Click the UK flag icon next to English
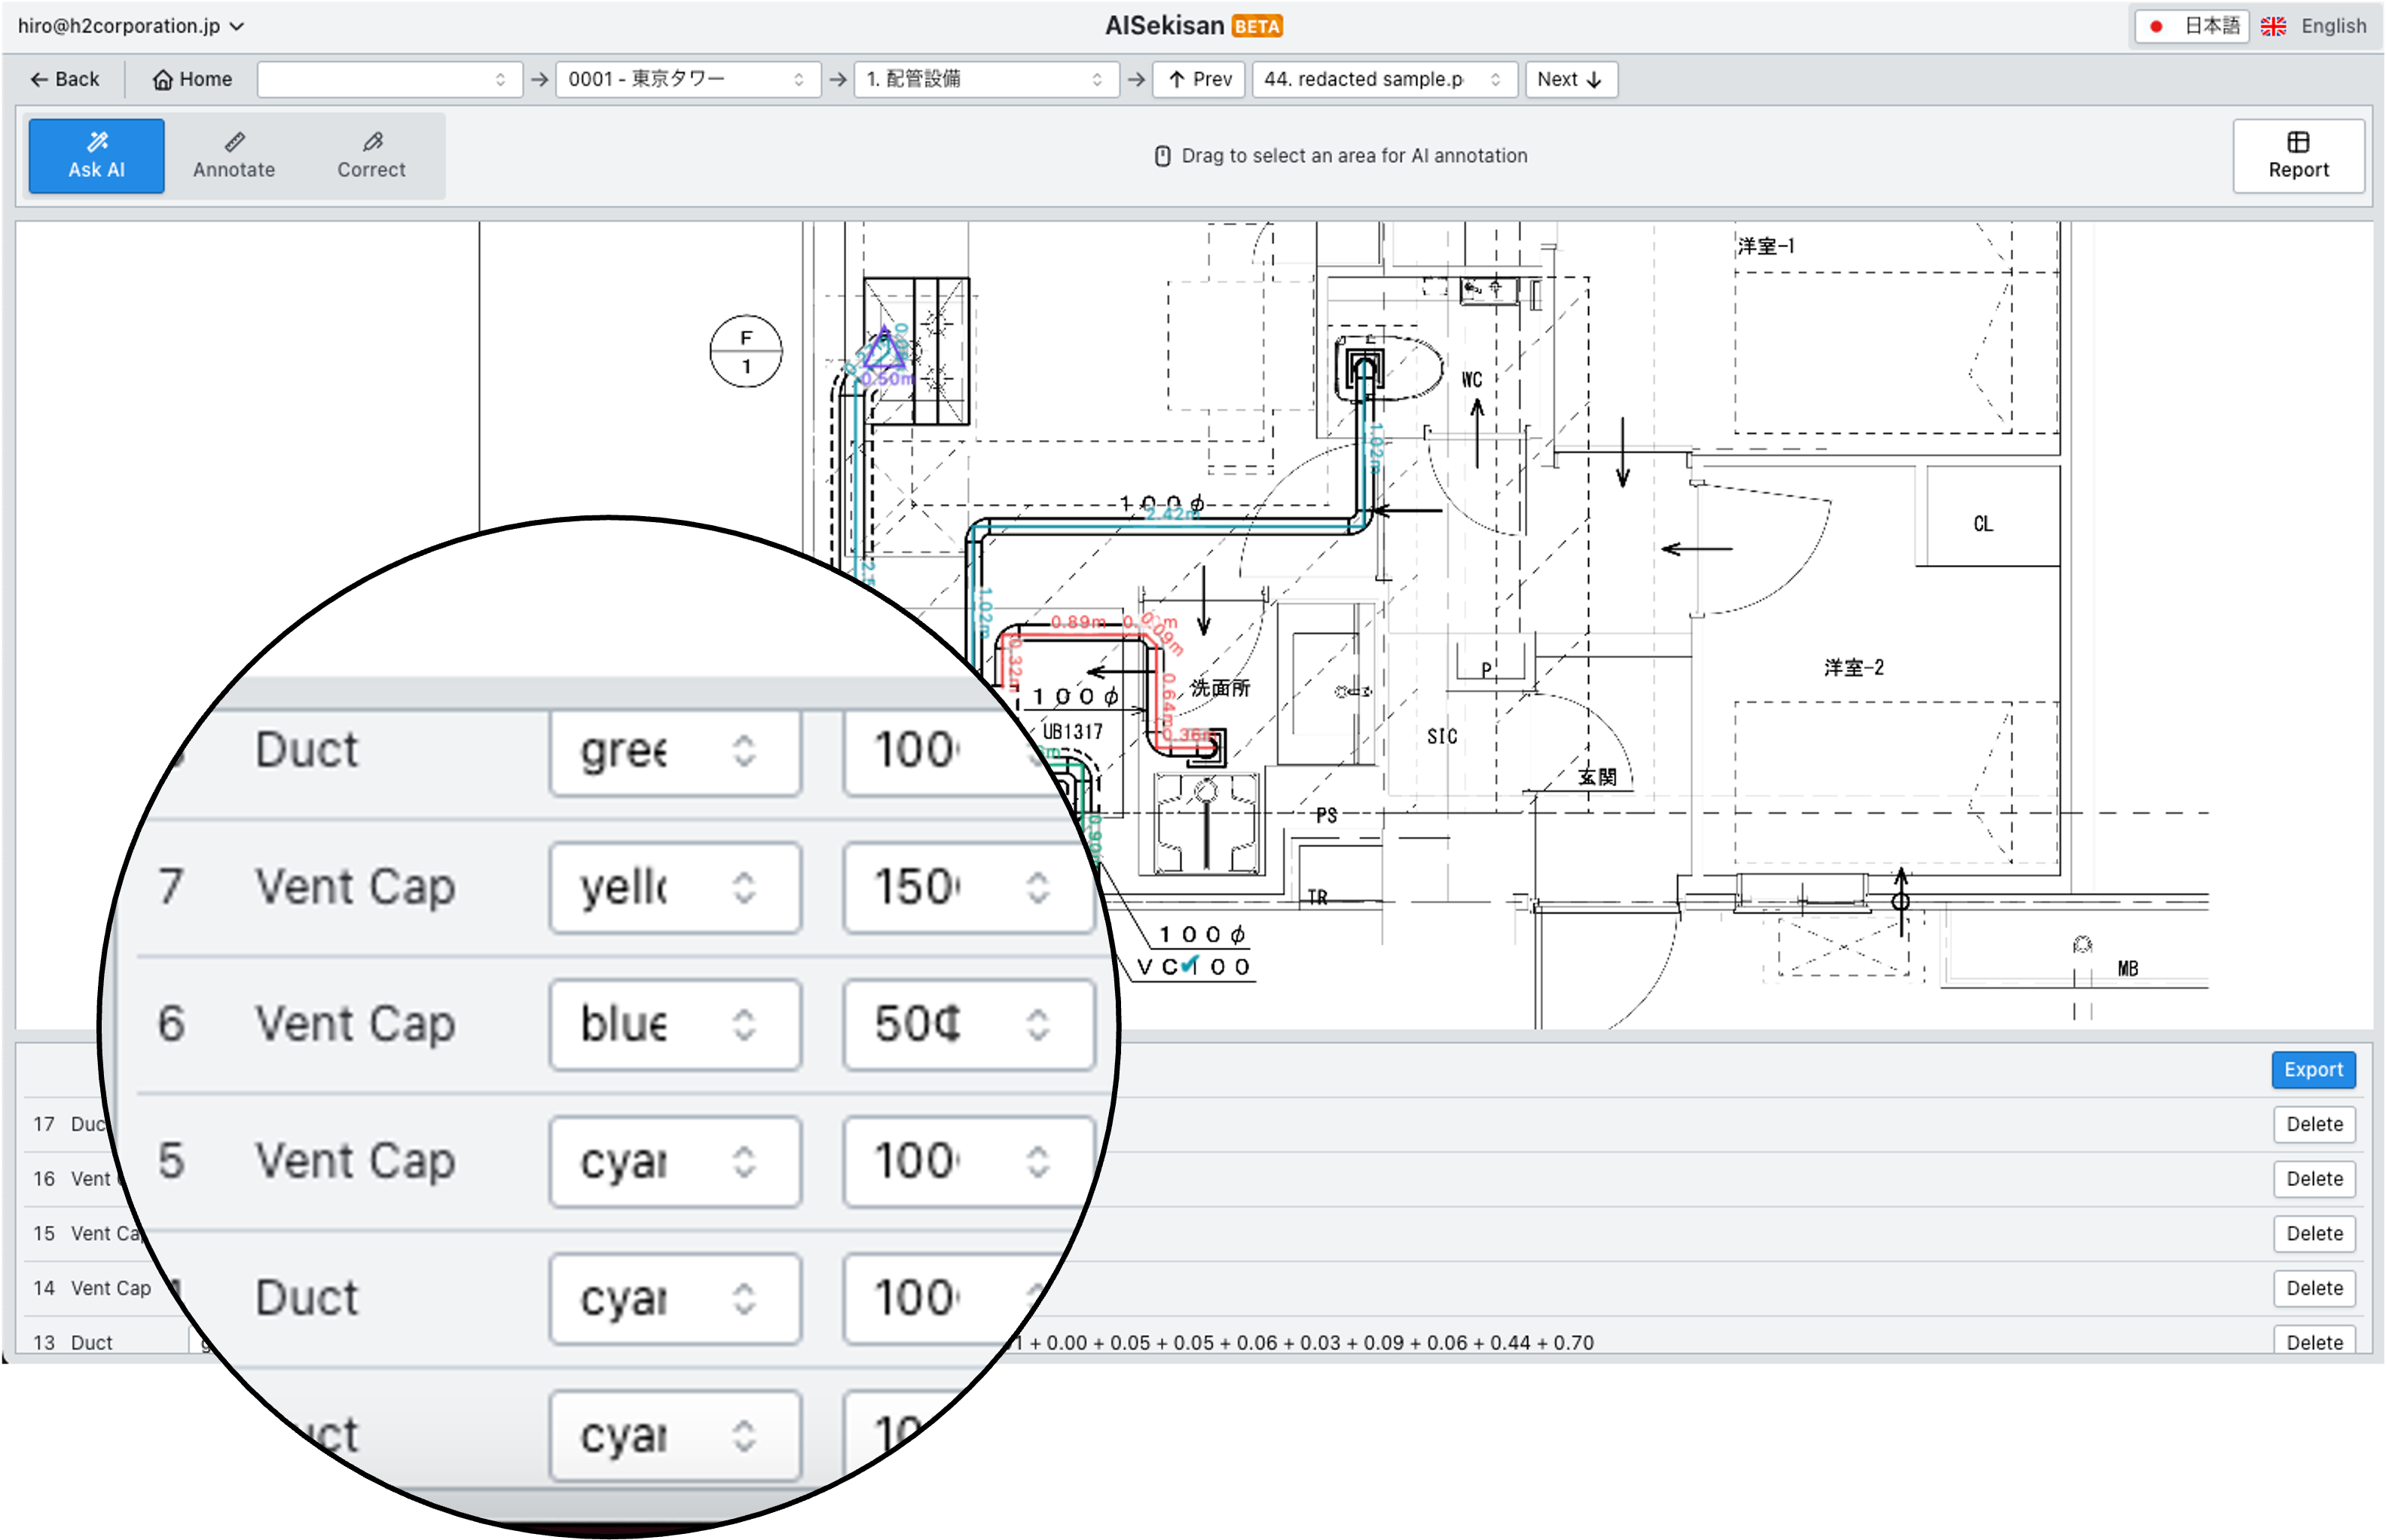Viewport: 2386px width, 1540px height. [x=2272, y=26]
